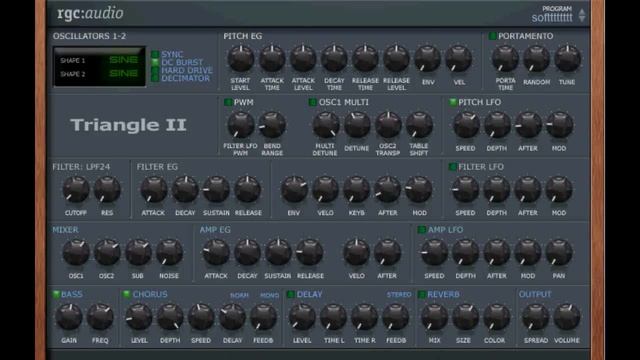Click the Filter EG SUSTAIN knob

click(216, 189)
